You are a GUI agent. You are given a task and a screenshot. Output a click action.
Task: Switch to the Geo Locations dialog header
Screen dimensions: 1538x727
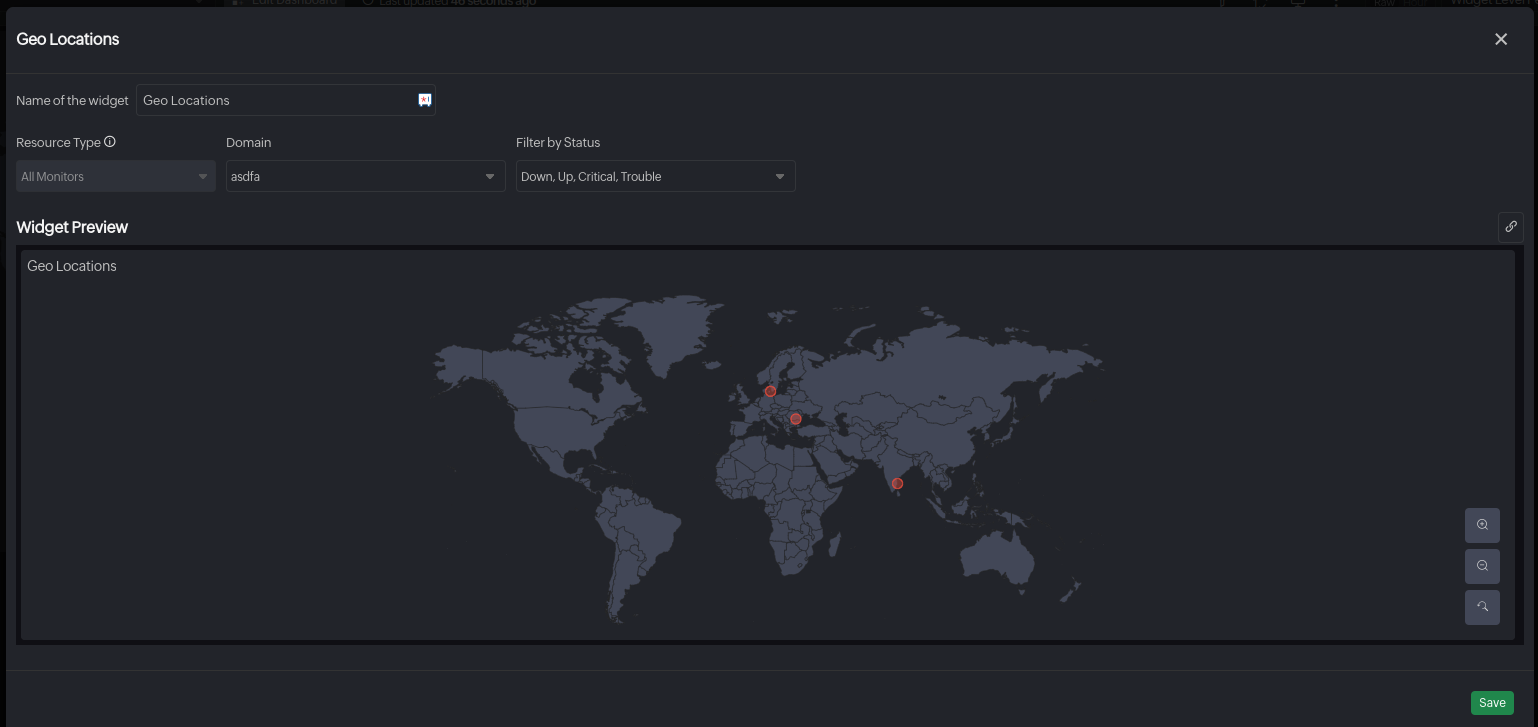point(67,39)
